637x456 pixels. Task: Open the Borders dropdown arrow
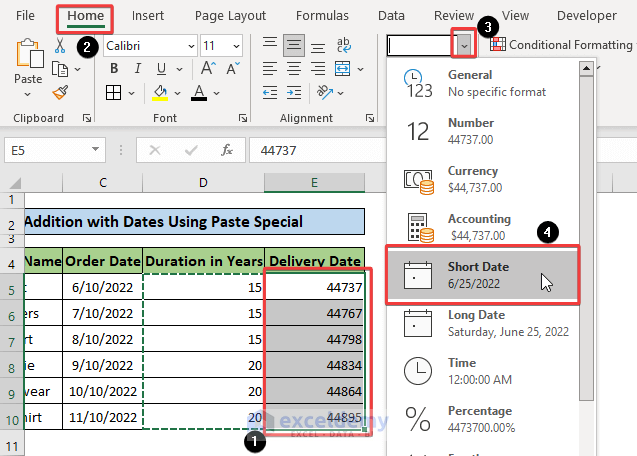(131, 93)
